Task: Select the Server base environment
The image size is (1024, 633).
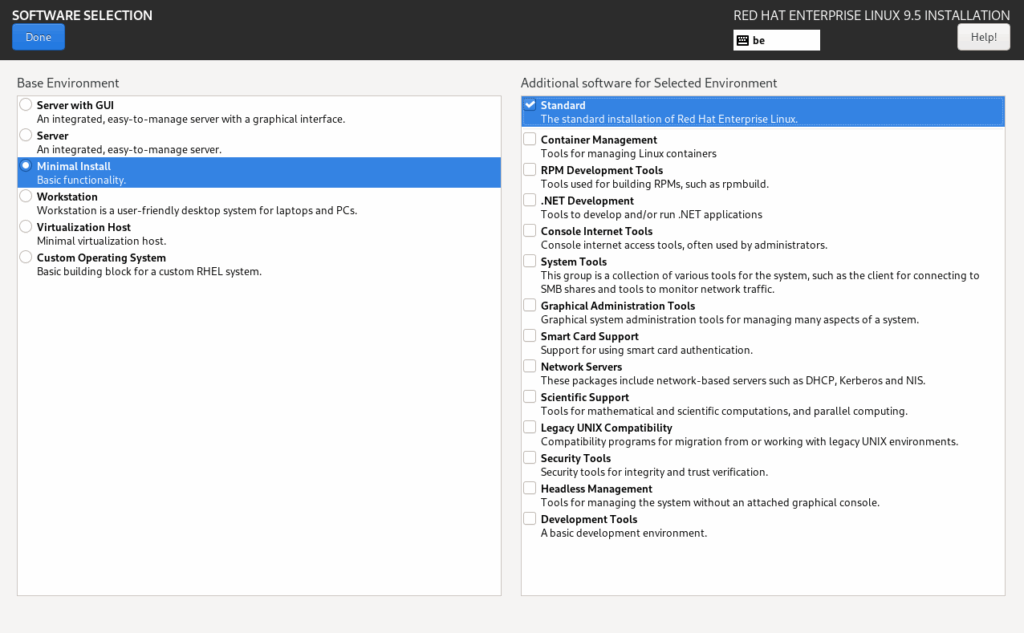Action: pos(26,135)
